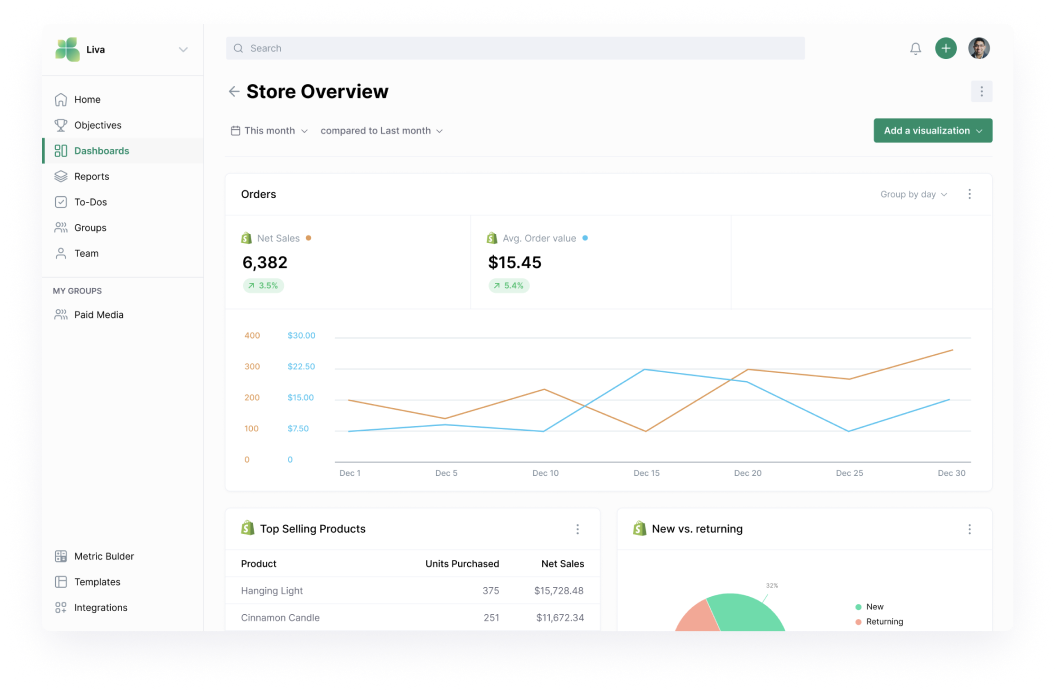Open the Orders card three-dot menu
The image size is (1056, 692).
click(969, 195)
